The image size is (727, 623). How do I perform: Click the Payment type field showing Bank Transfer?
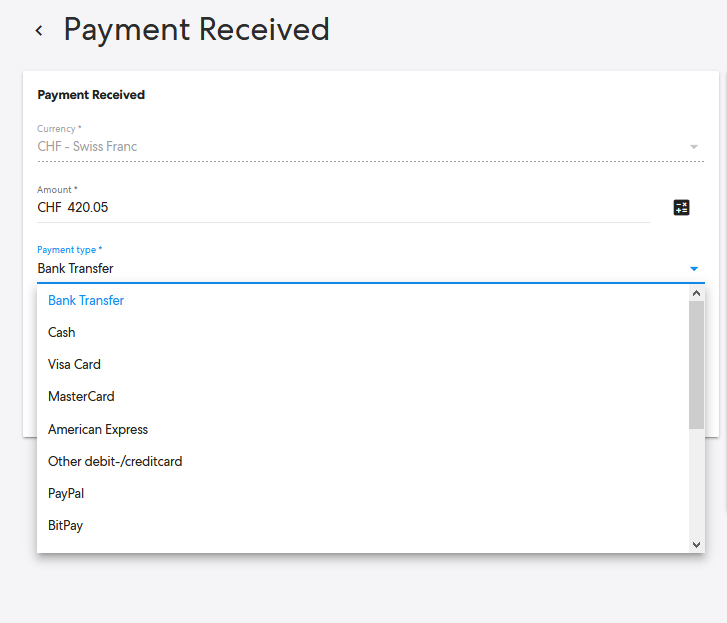[x=370, y=268]
